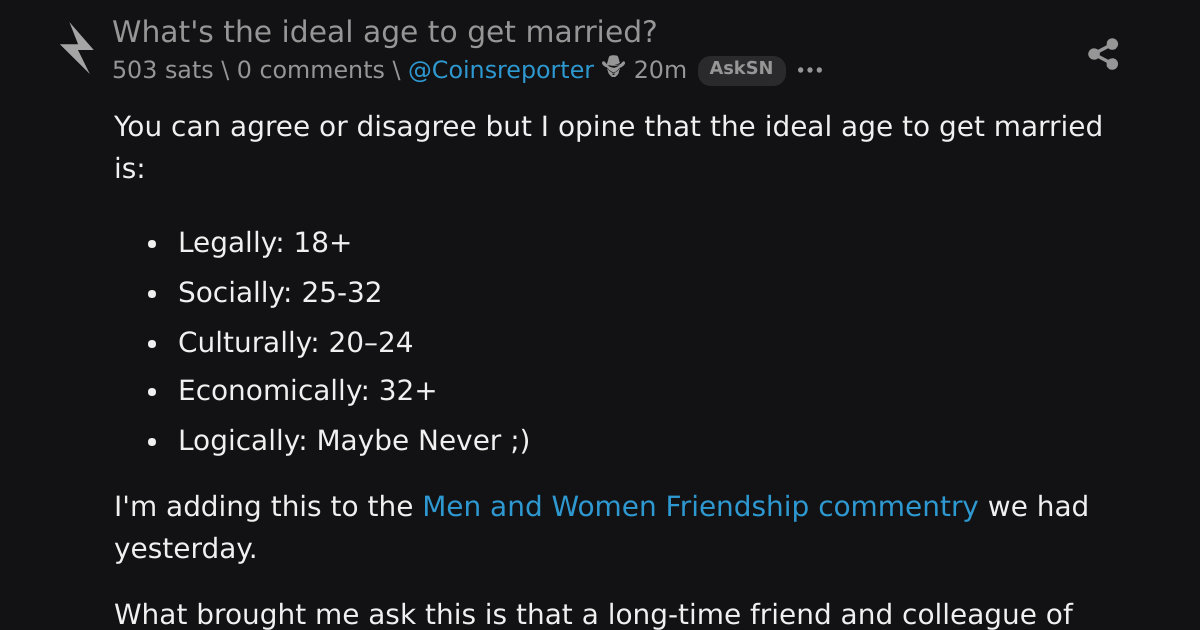Viewport: 1200px width, 630px height.
Task: Open the 0 comments link
Action: [310, 70]
